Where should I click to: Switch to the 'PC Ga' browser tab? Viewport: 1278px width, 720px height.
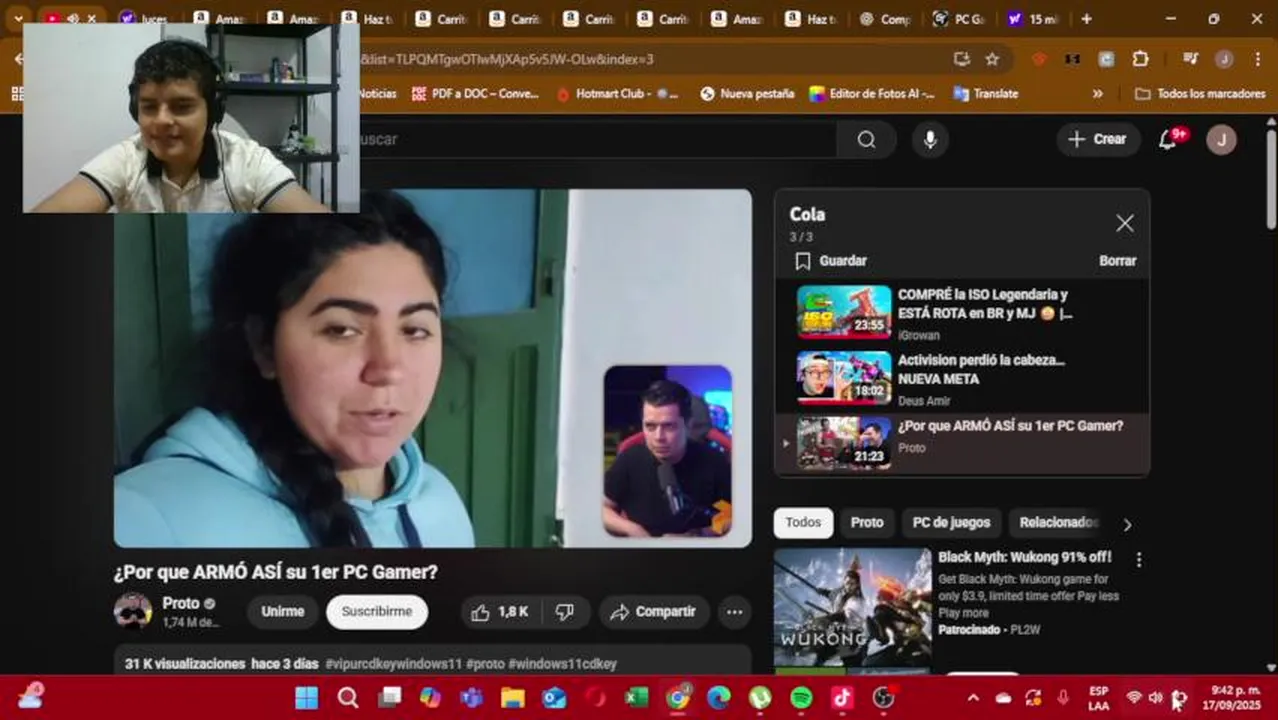[958, 19]
